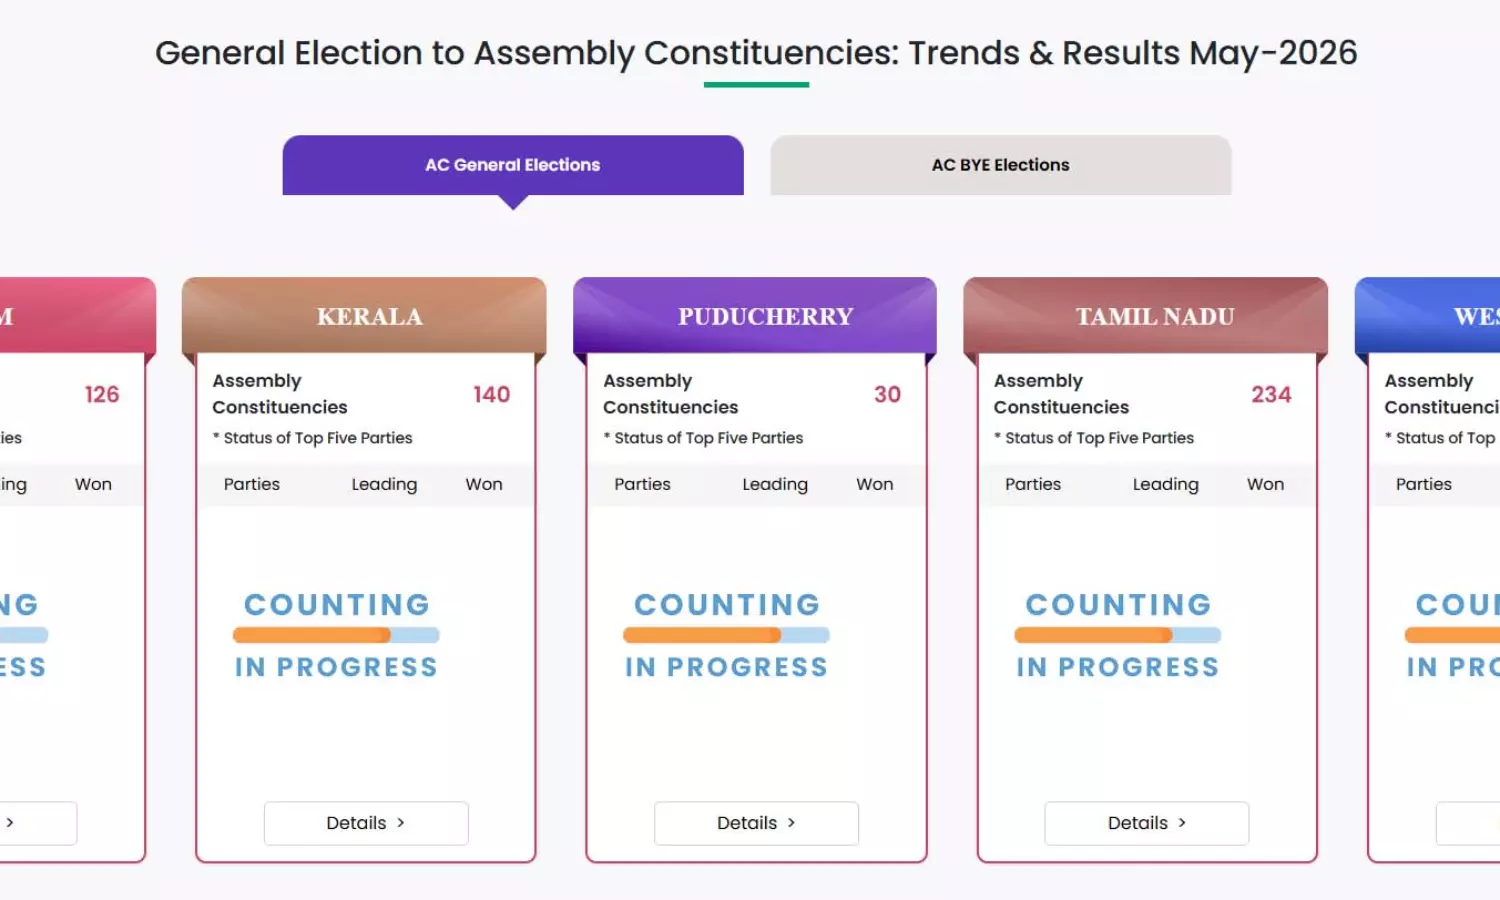The width and height of the screenshot is (1500, 900).
Task: Click the Puducherry counting progress bar
Action: pos(727,635)
